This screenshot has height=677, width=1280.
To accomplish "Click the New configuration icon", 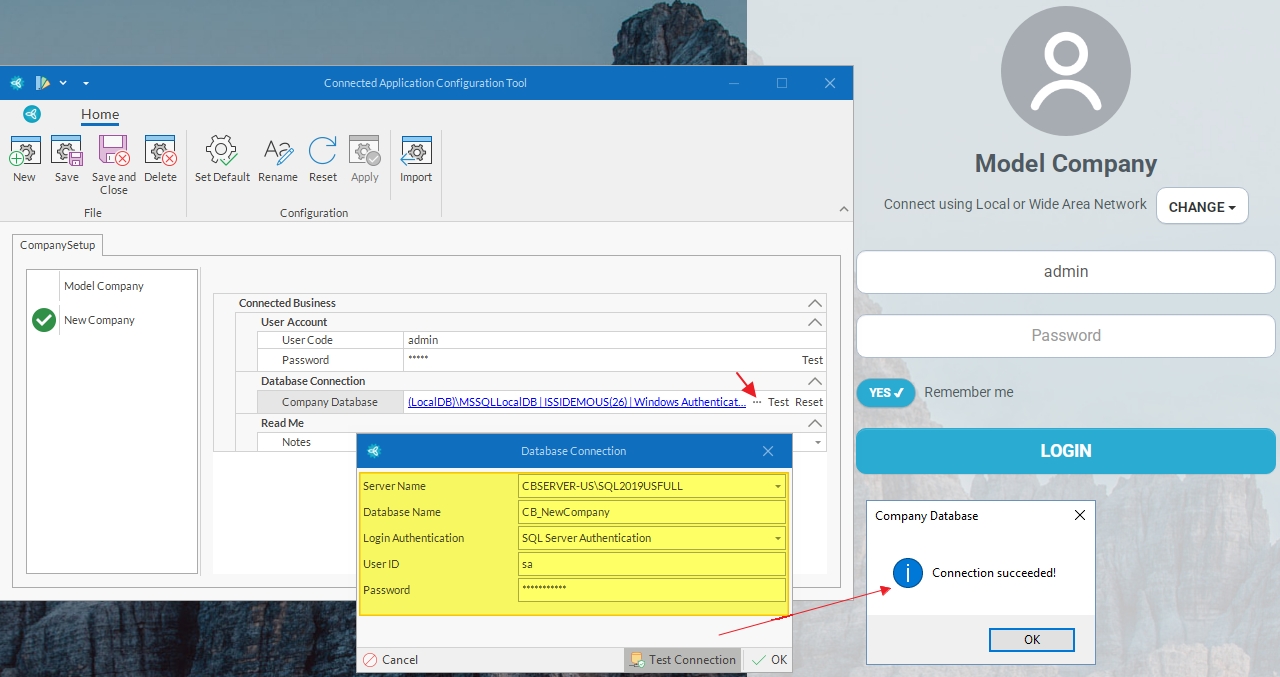I will [x=25, y=152].
